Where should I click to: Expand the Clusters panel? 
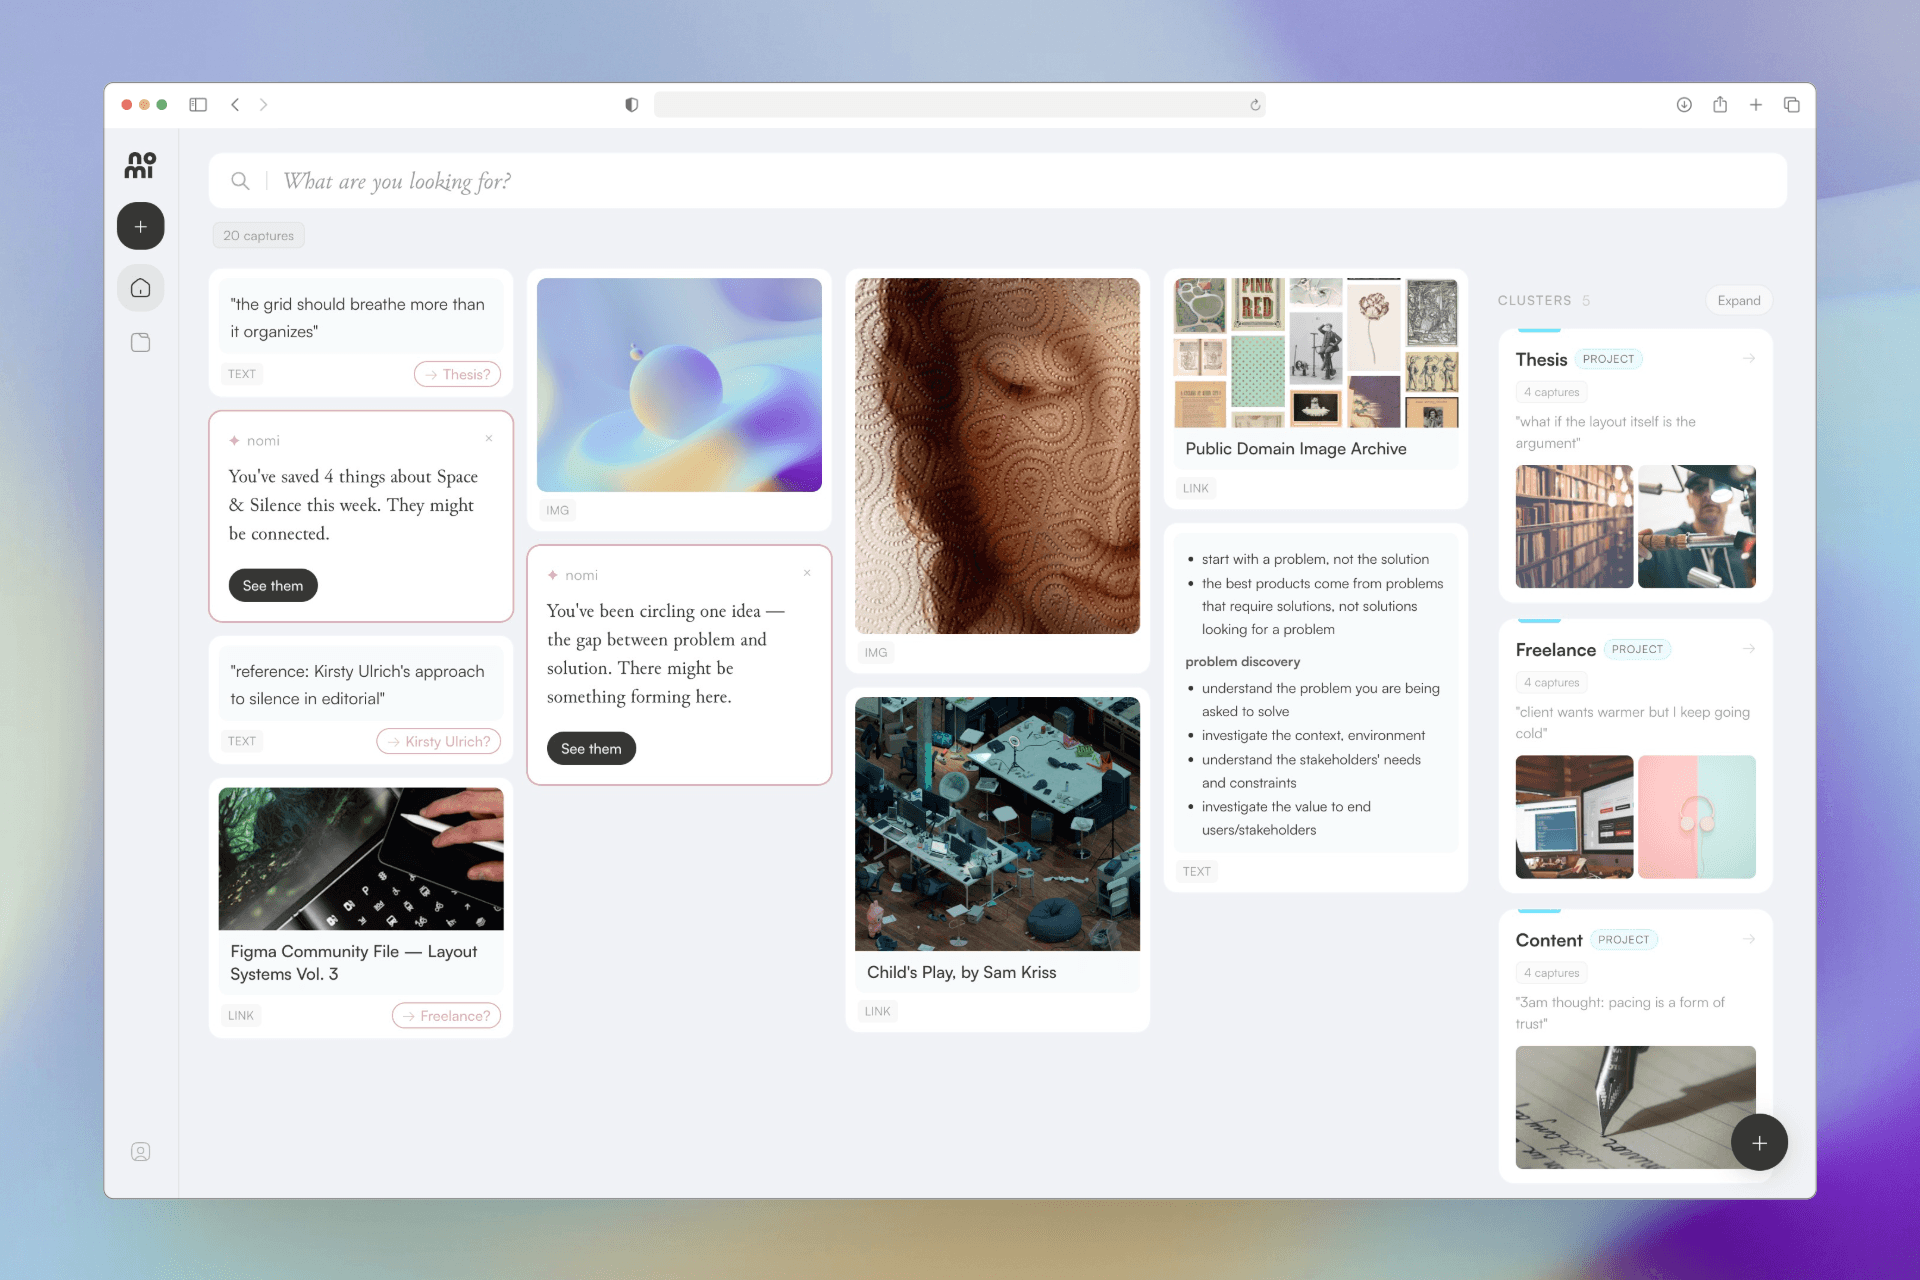point(1738,301)
